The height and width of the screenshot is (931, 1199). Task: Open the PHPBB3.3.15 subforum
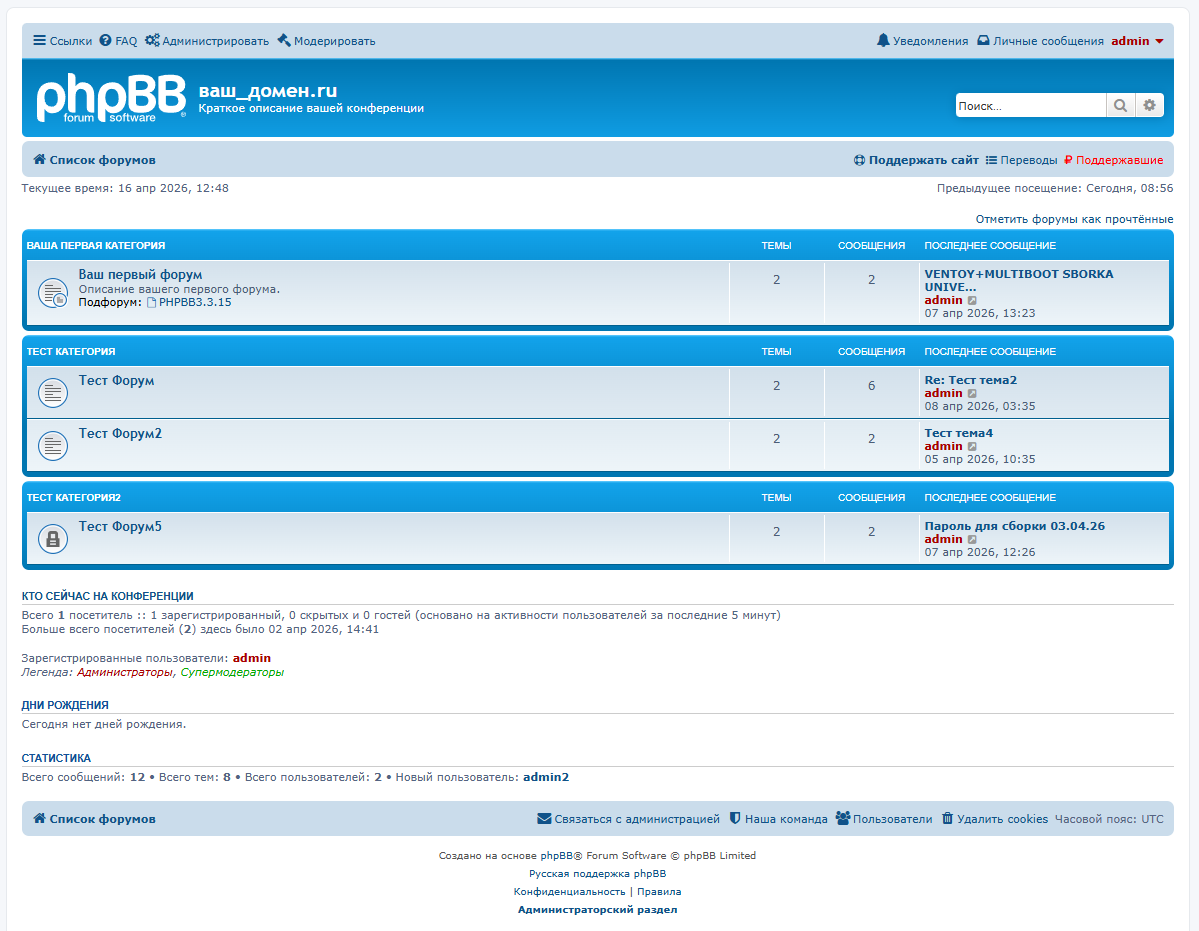pyautogui.click(x=194, y=302)
